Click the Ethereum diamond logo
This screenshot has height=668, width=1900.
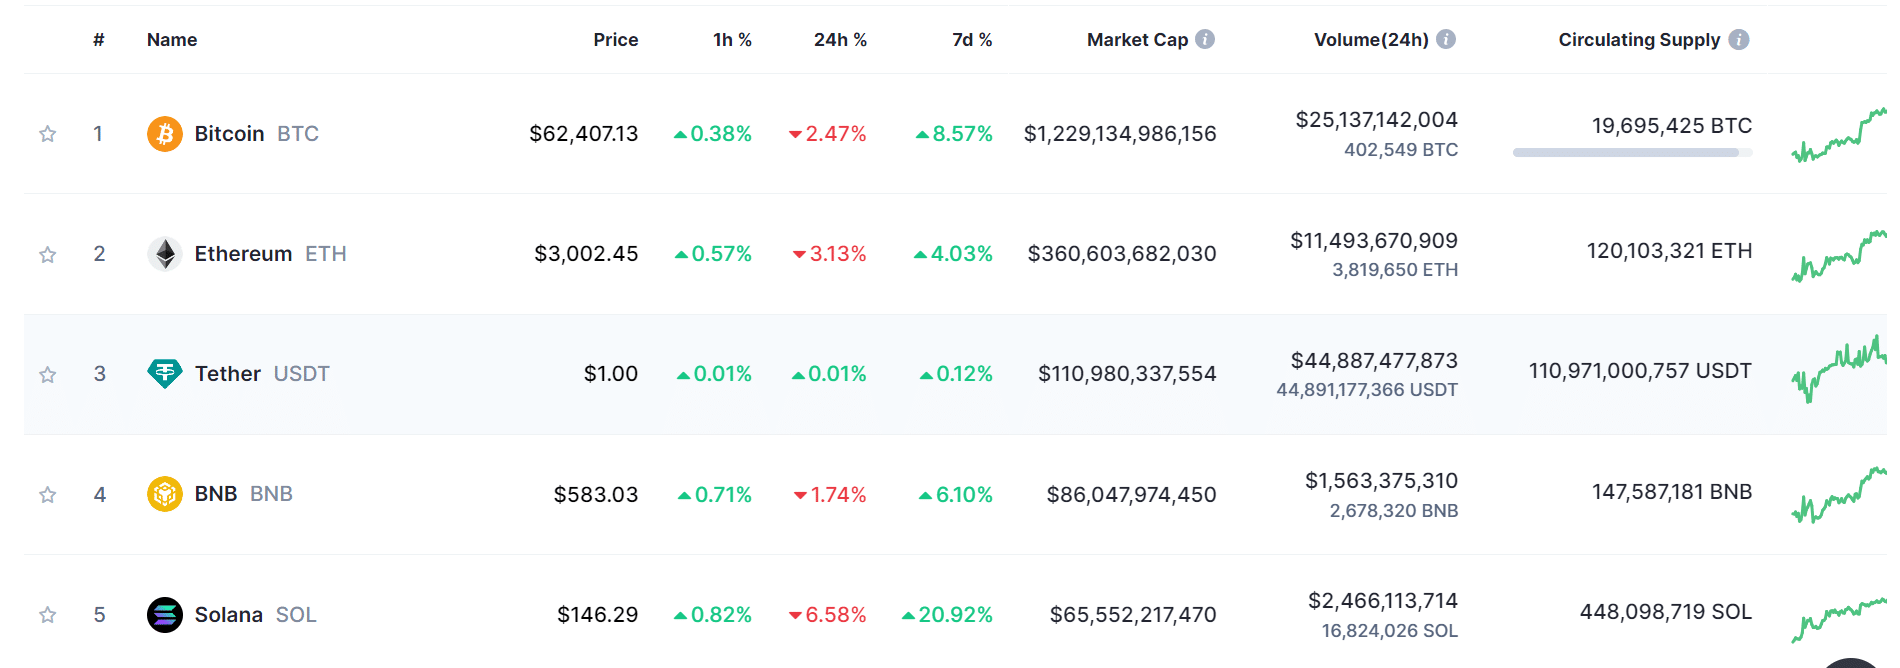(x=165, y=254)
